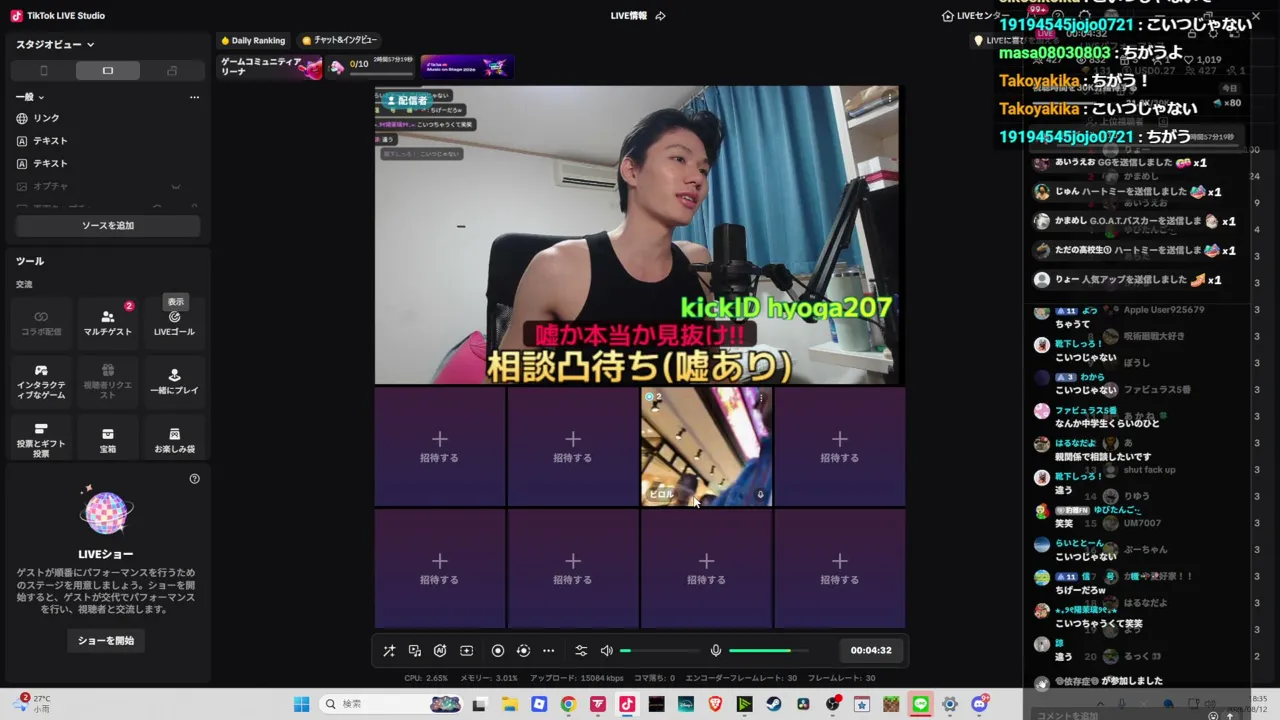Collapse the 一般 scene chevron

[x=41, y=97]
